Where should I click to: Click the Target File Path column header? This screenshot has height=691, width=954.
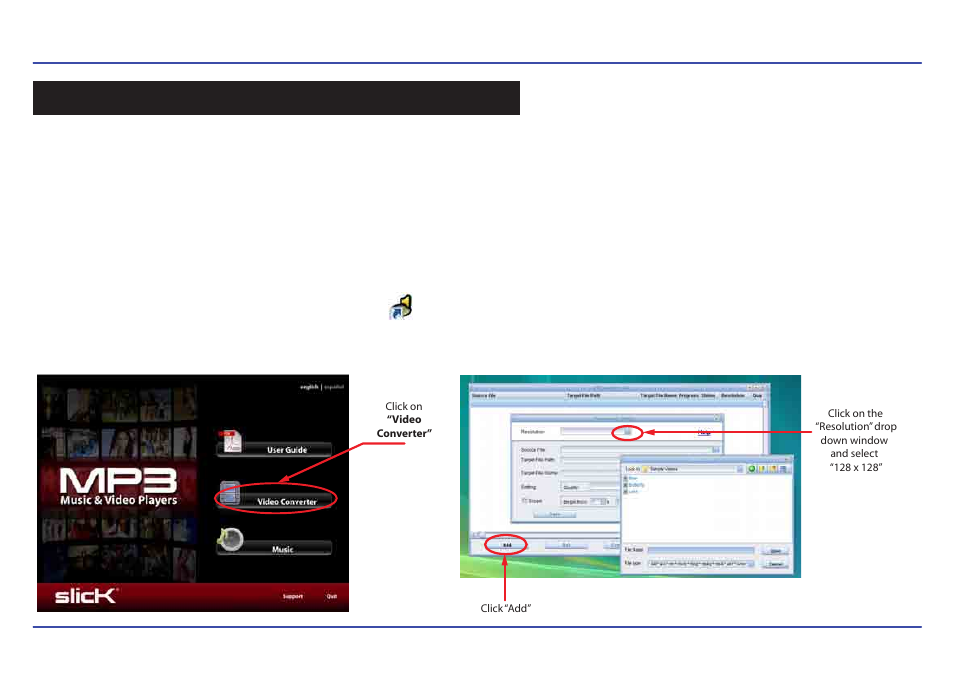tap(583, 395)
